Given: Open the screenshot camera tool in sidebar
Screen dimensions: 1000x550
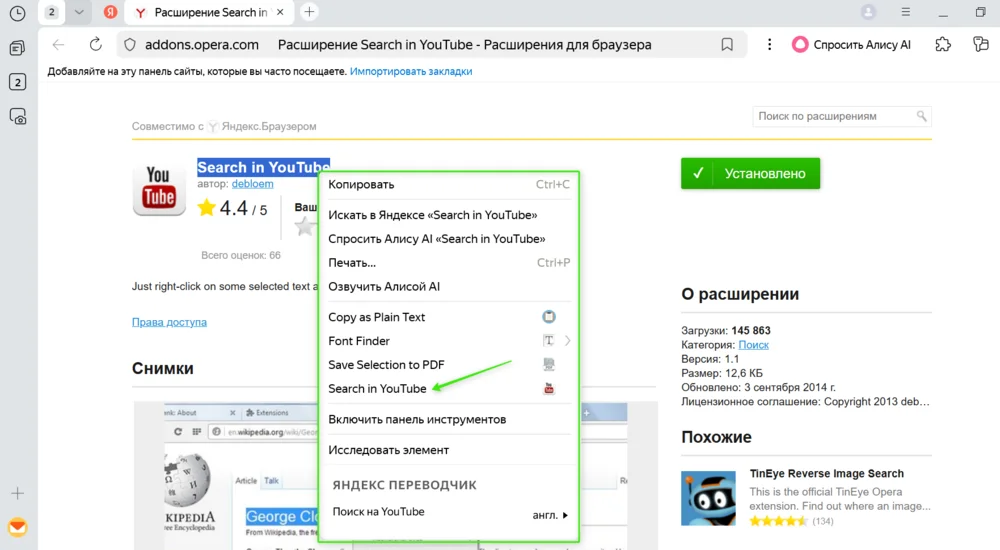Looking at the screenshot, I should pyautogui.click(x=18, y=117).
